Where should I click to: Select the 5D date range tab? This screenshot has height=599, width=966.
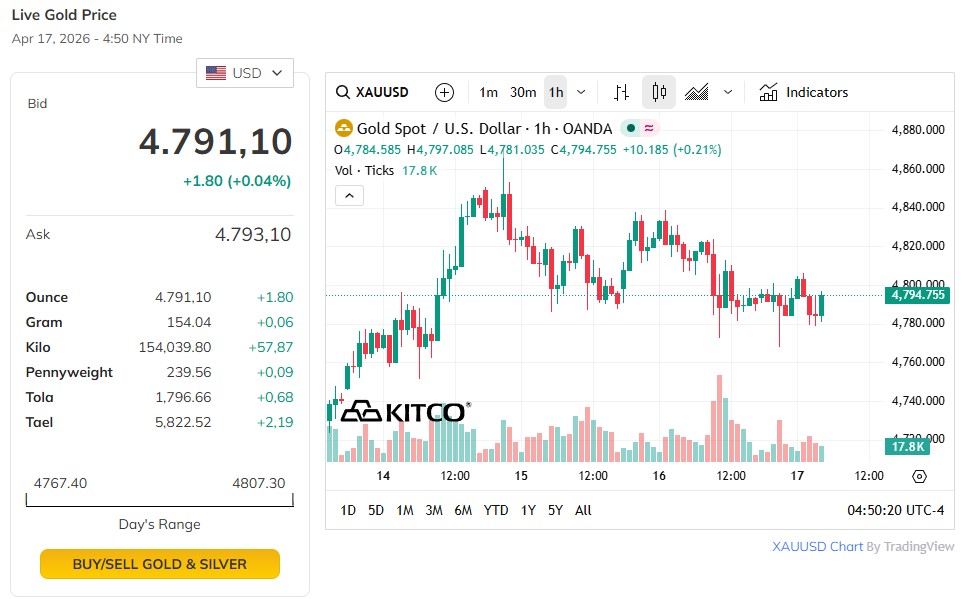coord(376,510)
